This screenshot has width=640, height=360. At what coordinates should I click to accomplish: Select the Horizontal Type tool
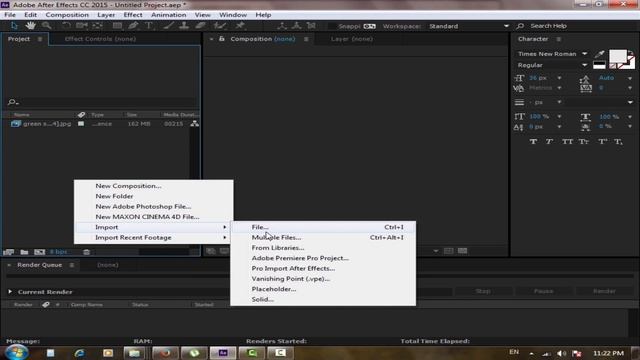149,26
